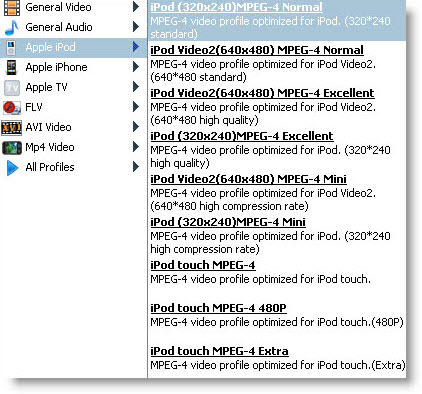The width and height of the screenshot is (422, 394).
Task: Click description '(640*480 high quality)'
Action: (204, 120)
